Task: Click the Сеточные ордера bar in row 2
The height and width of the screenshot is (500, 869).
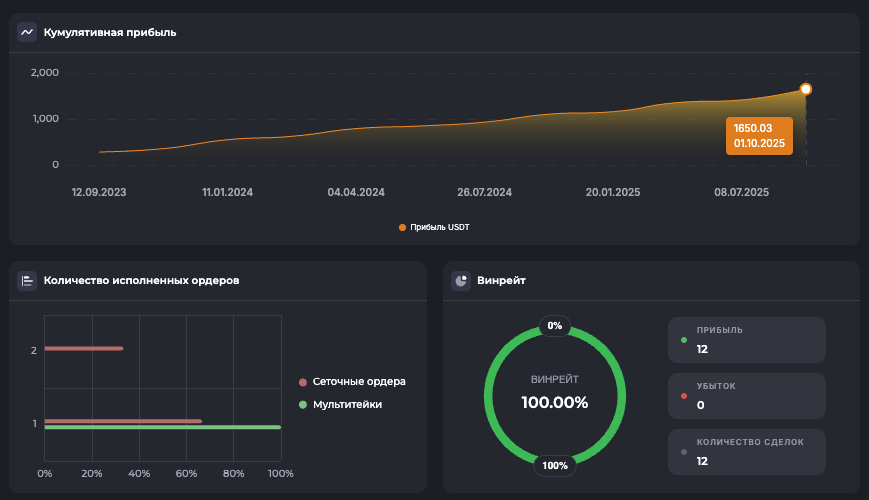Action: 84,348
